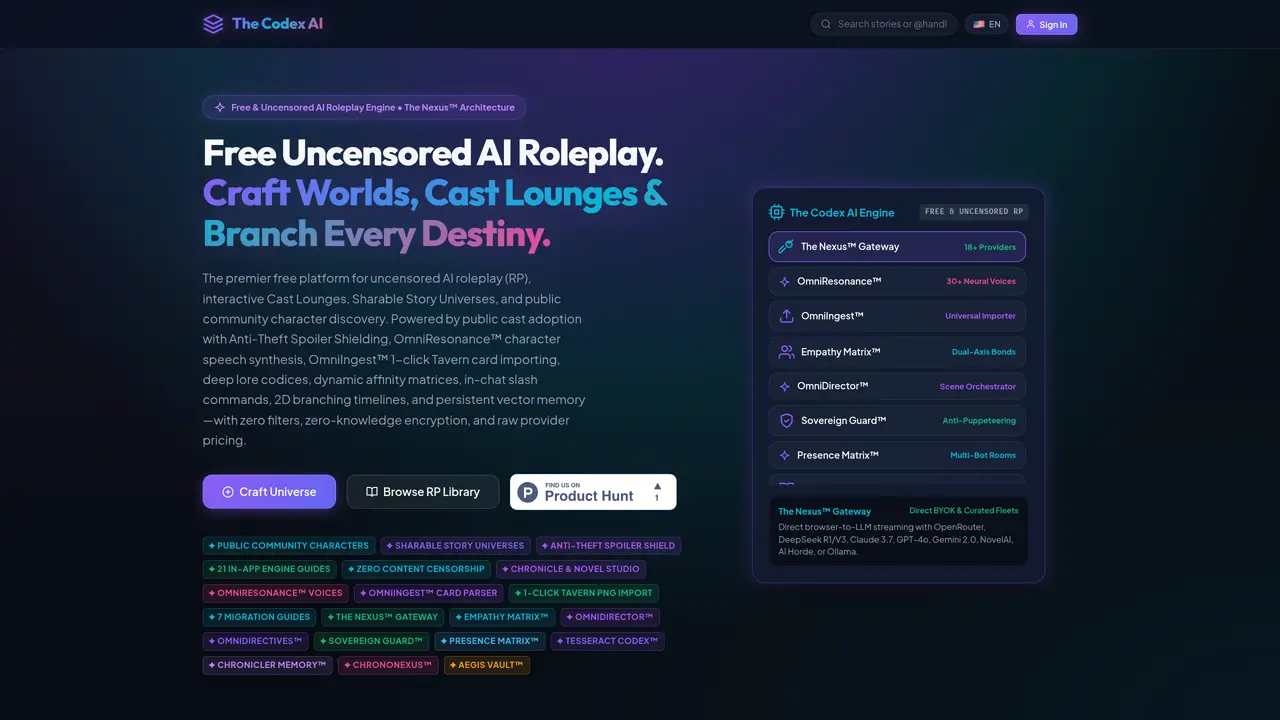The width and height of the screenshot is (1280, 720).
Task: Click the Craft Universe button
Action: click(x=269, y=492)
